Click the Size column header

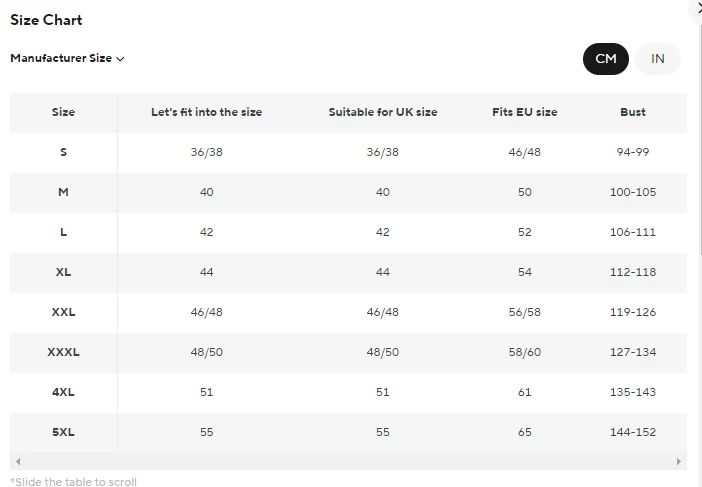coord(63,112)
